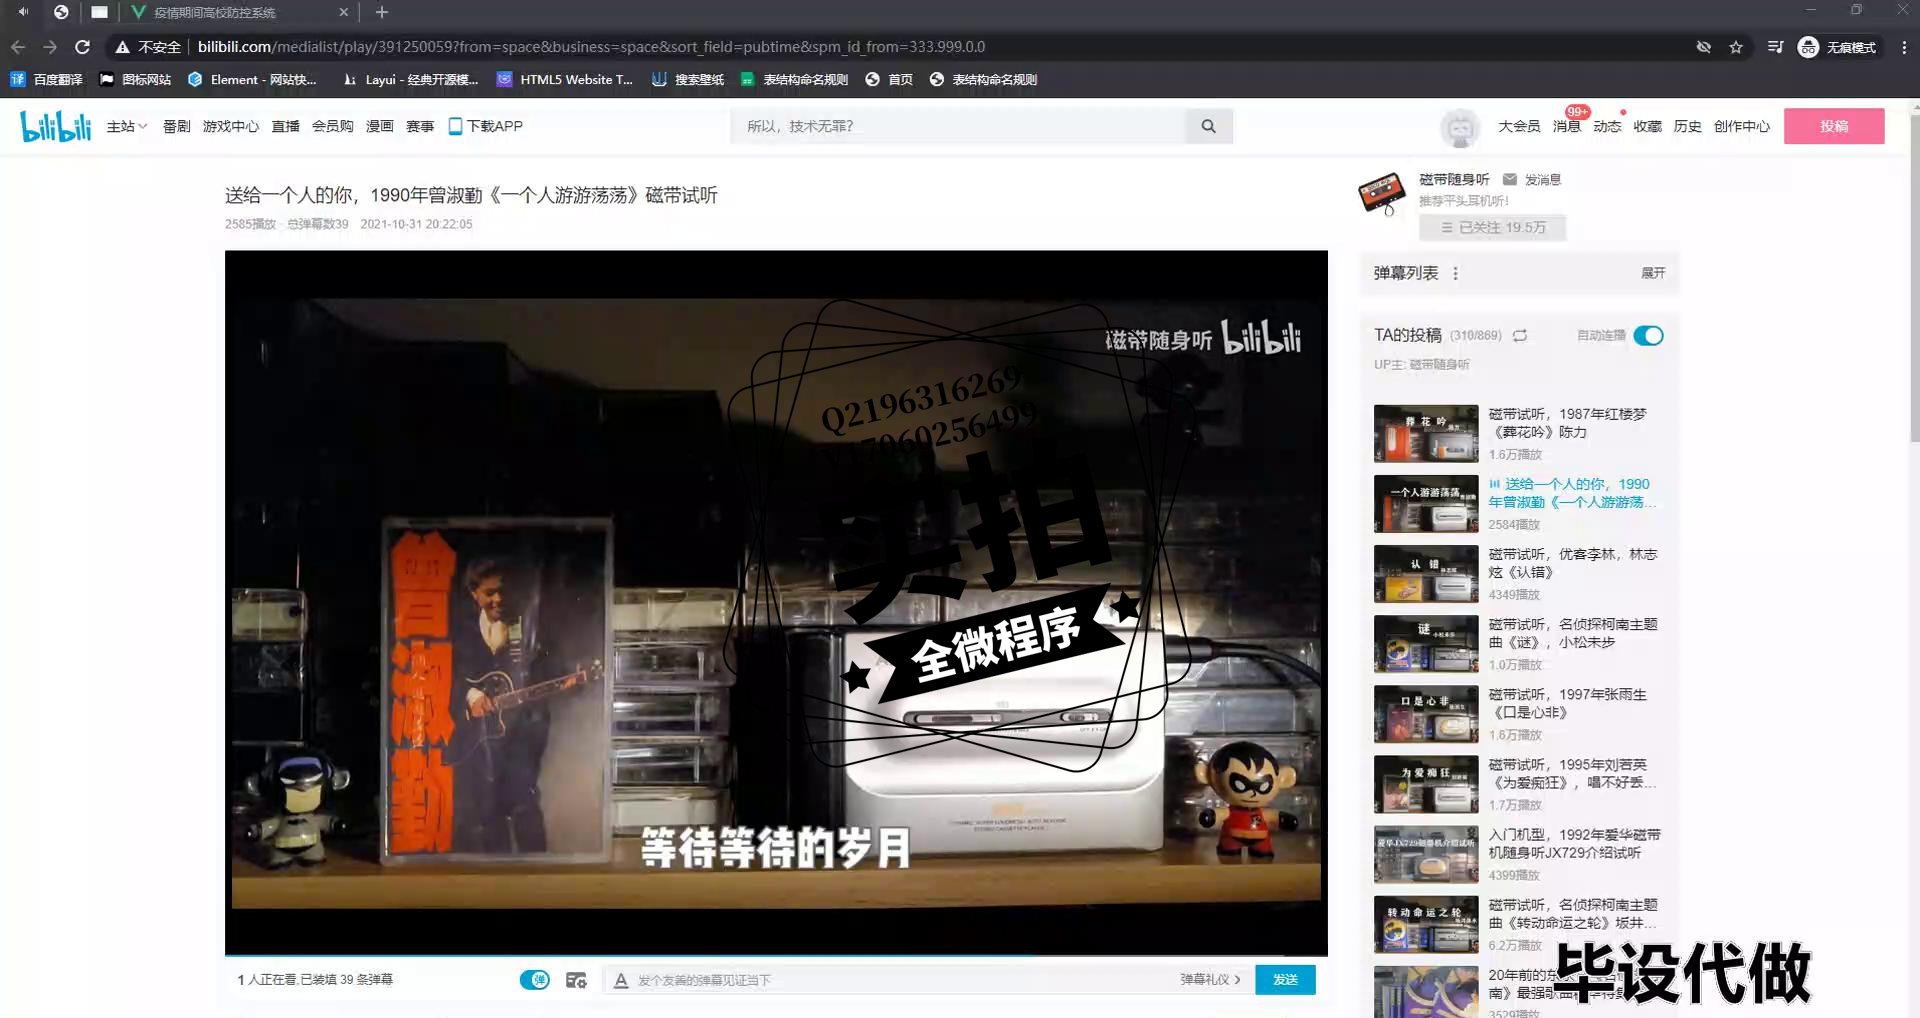This screenshot has height=1018, width=1920.
Task: Open 直播 nav item
Action: (286, 126)
